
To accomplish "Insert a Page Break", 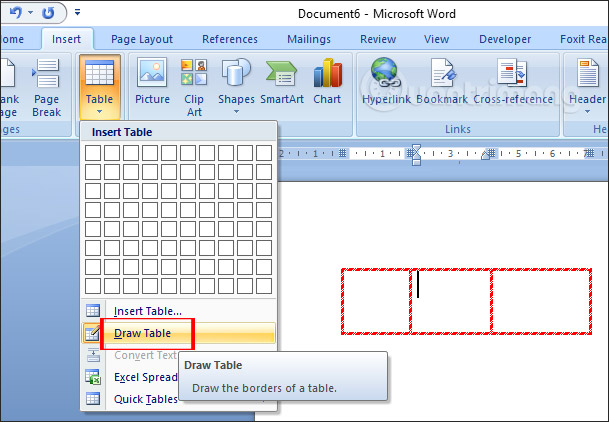I will [47, 88].
